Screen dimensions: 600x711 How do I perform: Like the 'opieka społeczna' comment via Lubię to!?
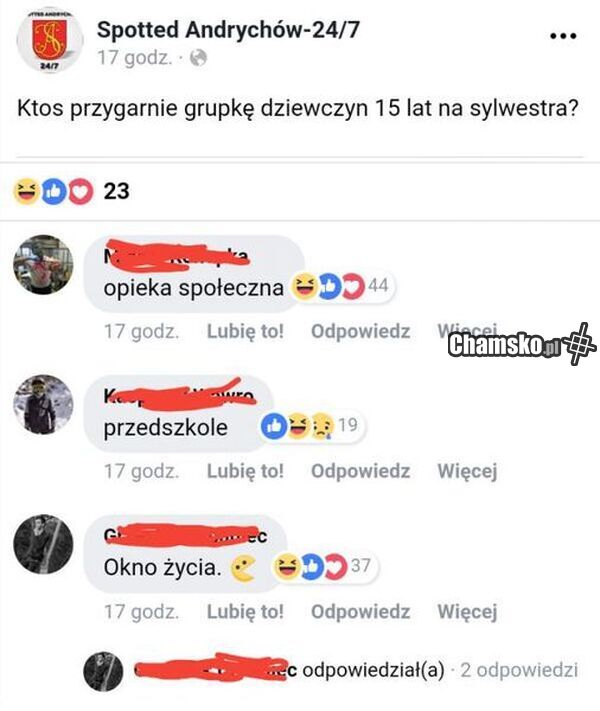coord(245,331)
